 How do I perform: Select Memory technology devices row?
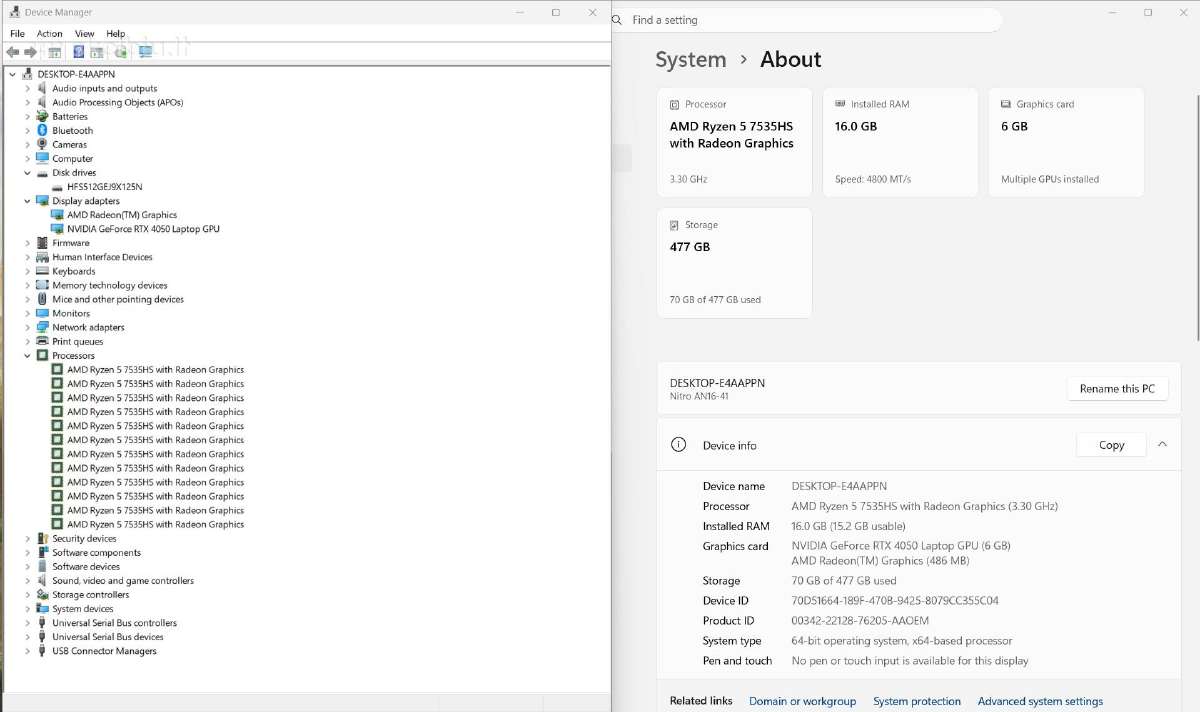pyautogui.click(x=110, y=285)
